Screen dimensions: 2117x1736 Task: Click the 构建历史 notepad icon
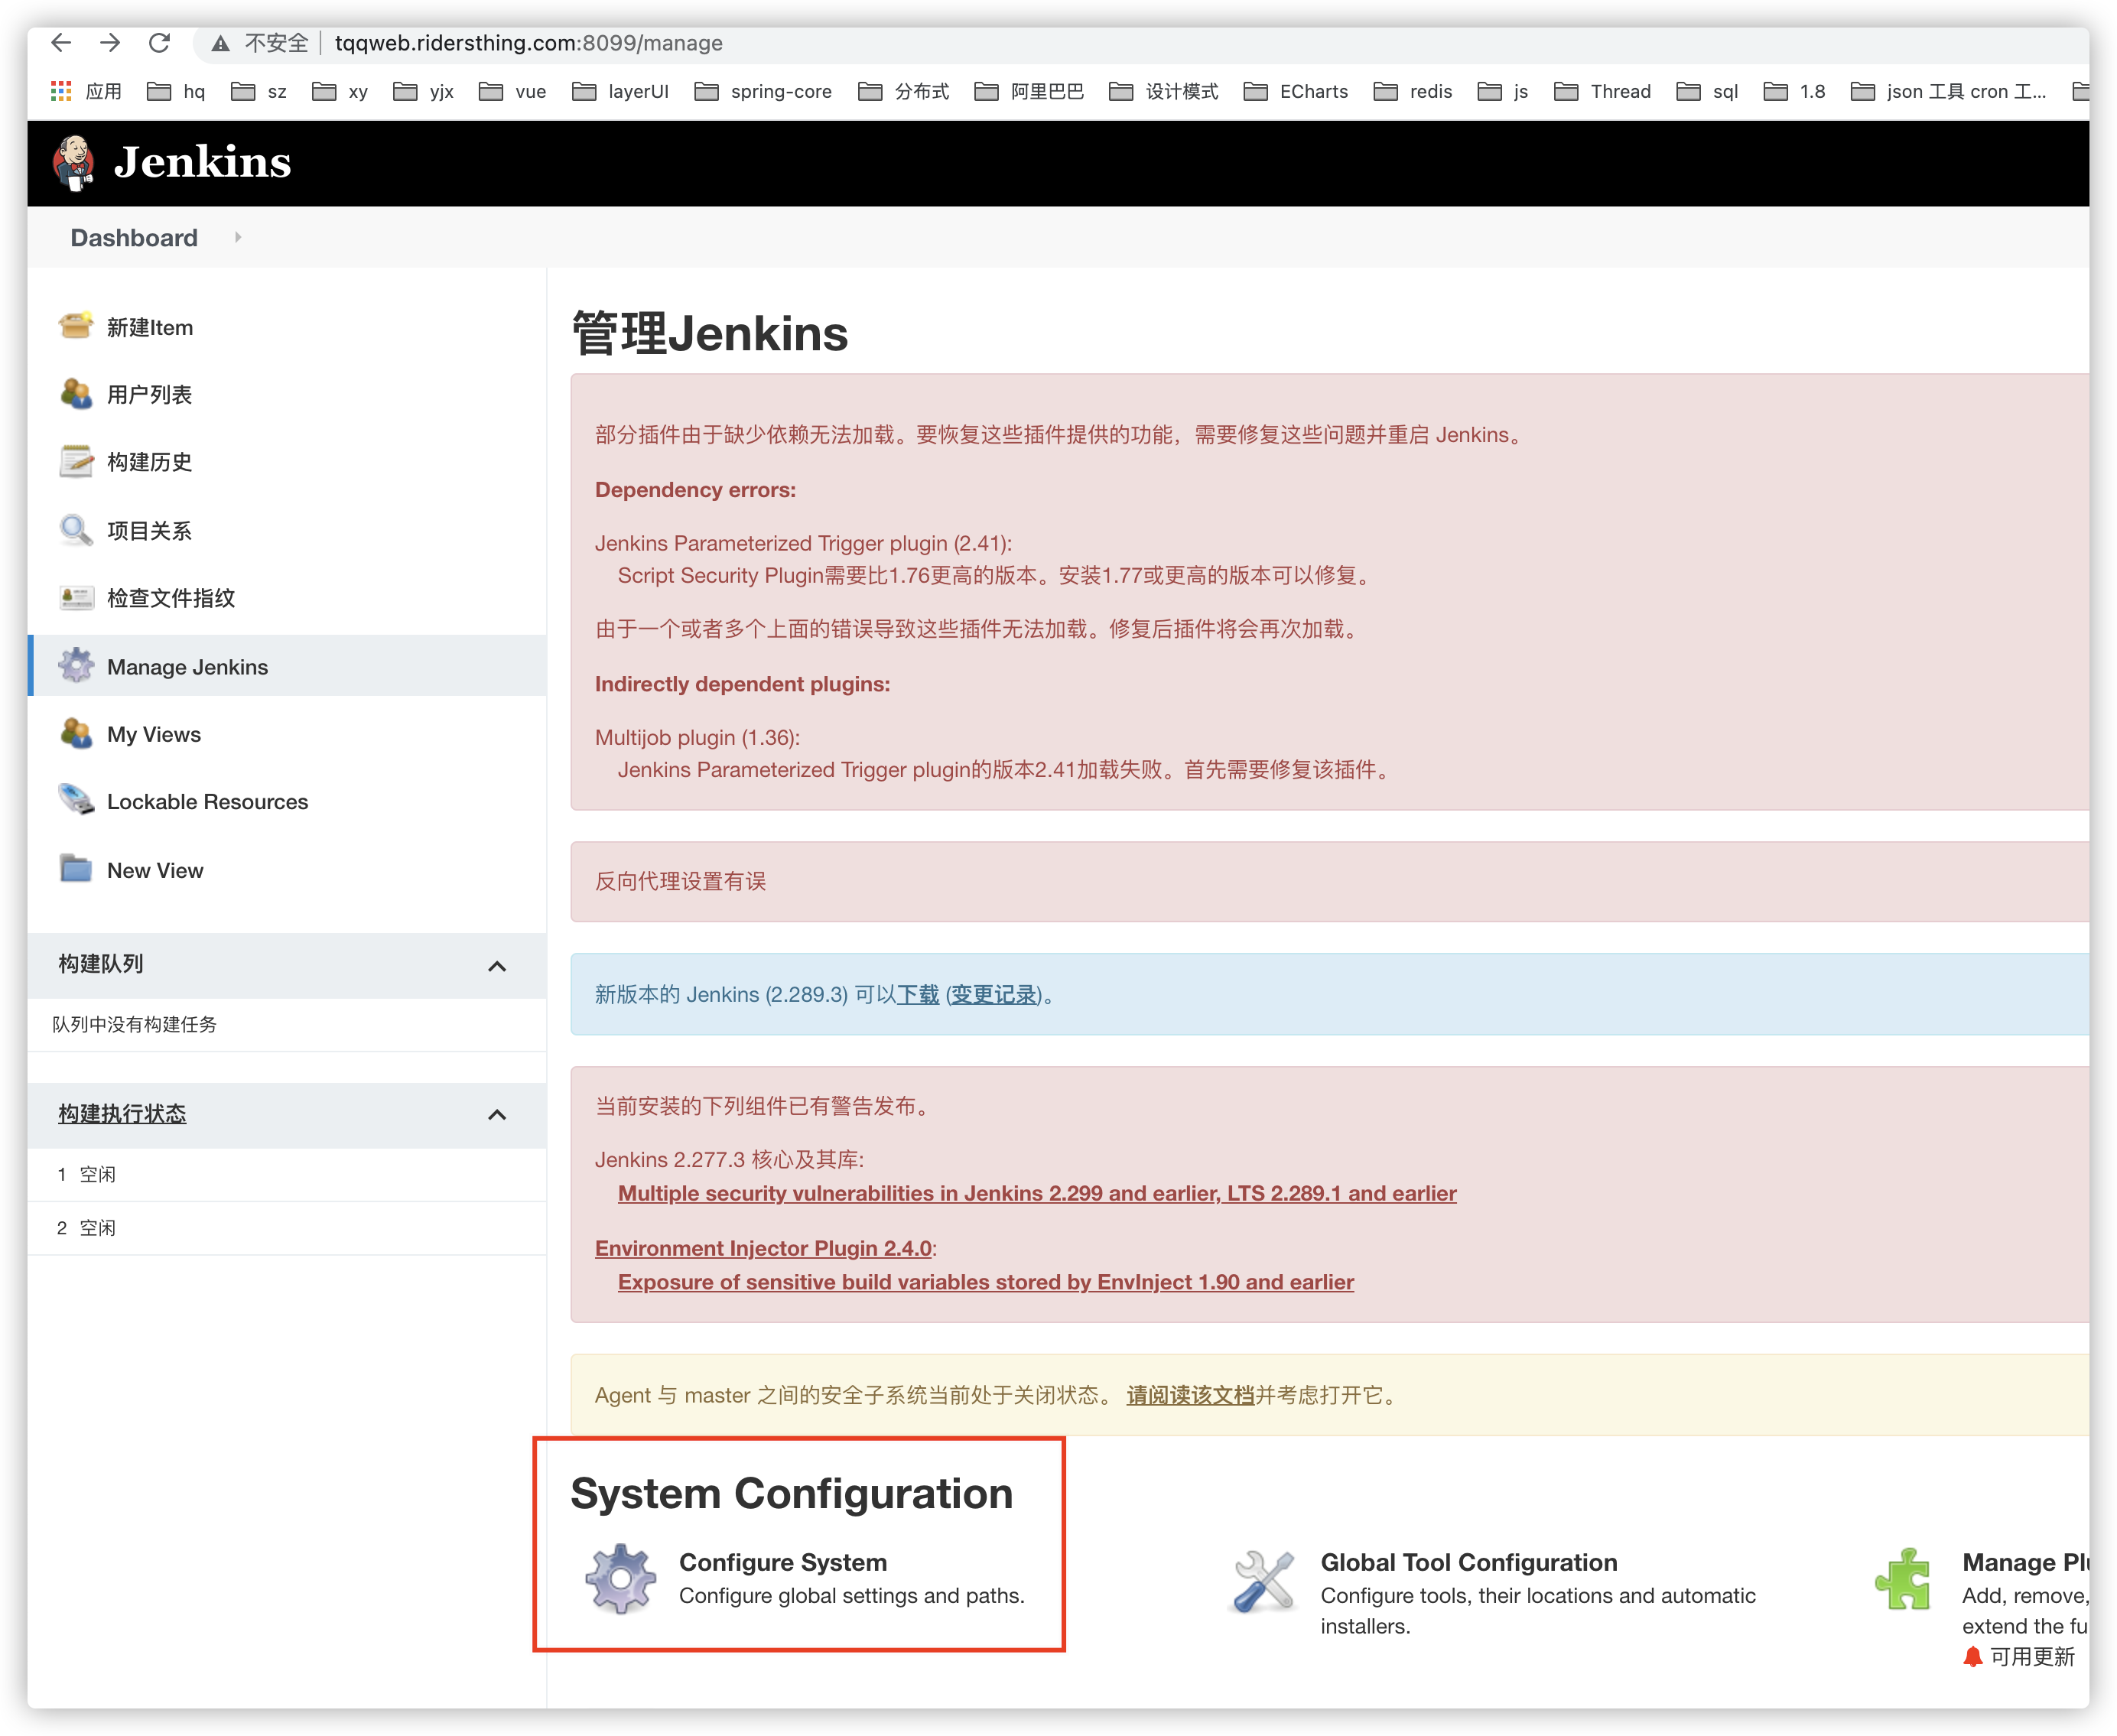click(76, 461)
